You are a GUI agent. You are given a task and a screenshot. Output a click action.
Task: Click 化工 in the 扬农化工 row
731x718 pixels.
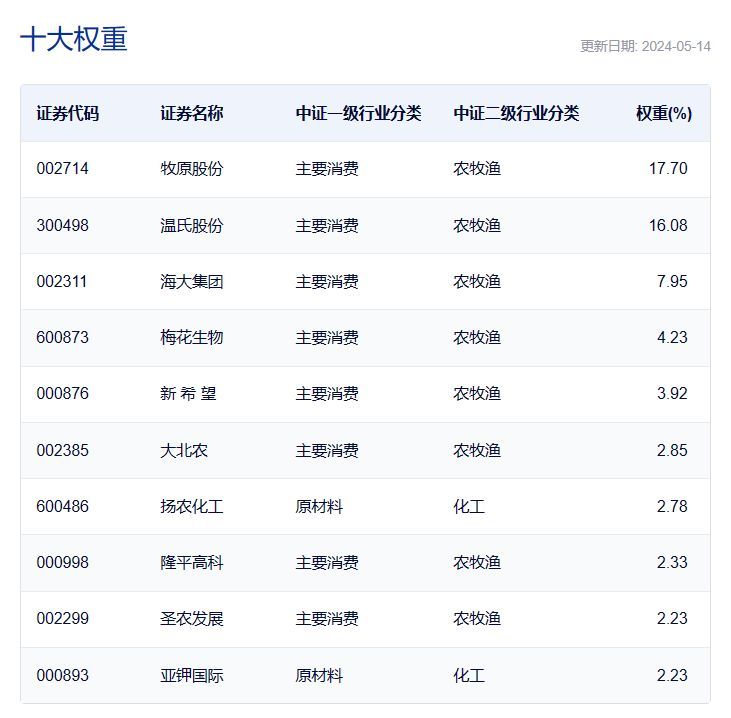coord(469,506)
